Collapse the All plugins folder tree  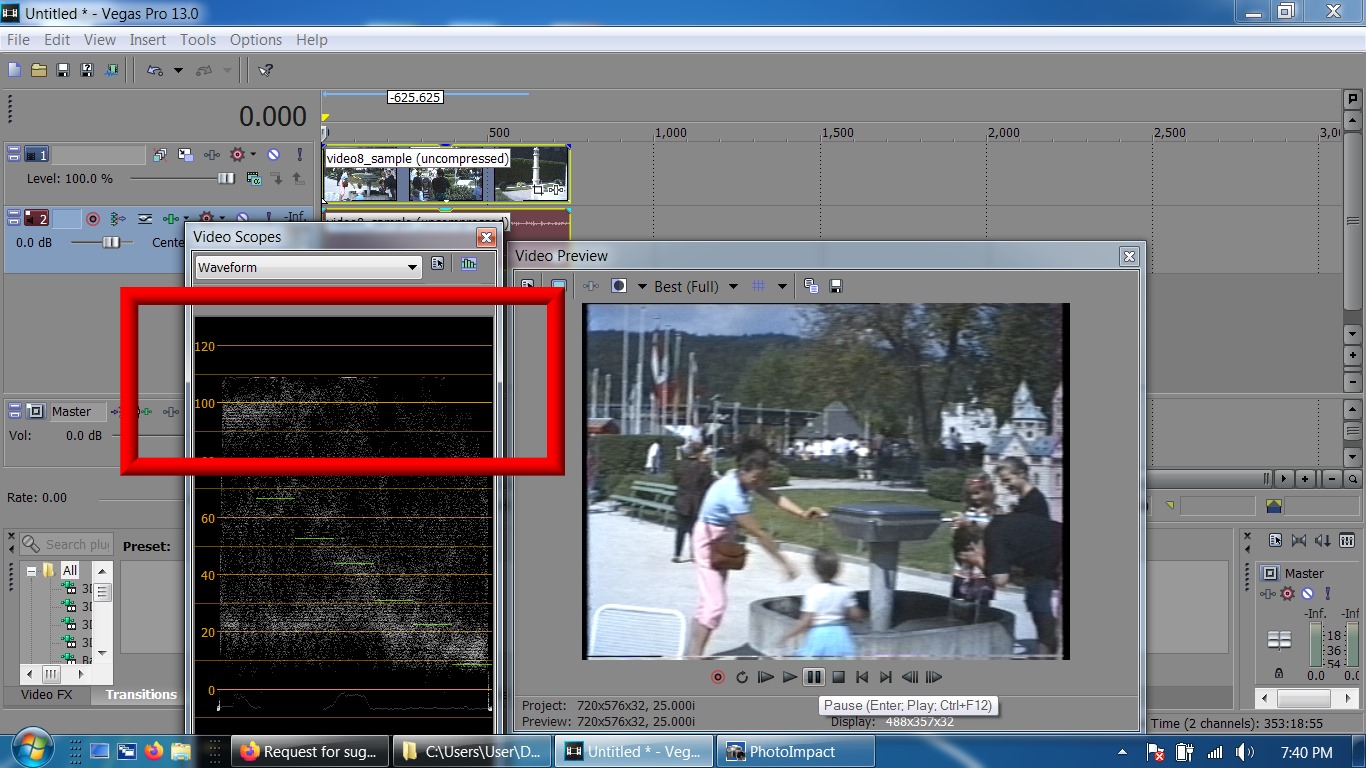[31, 571]
